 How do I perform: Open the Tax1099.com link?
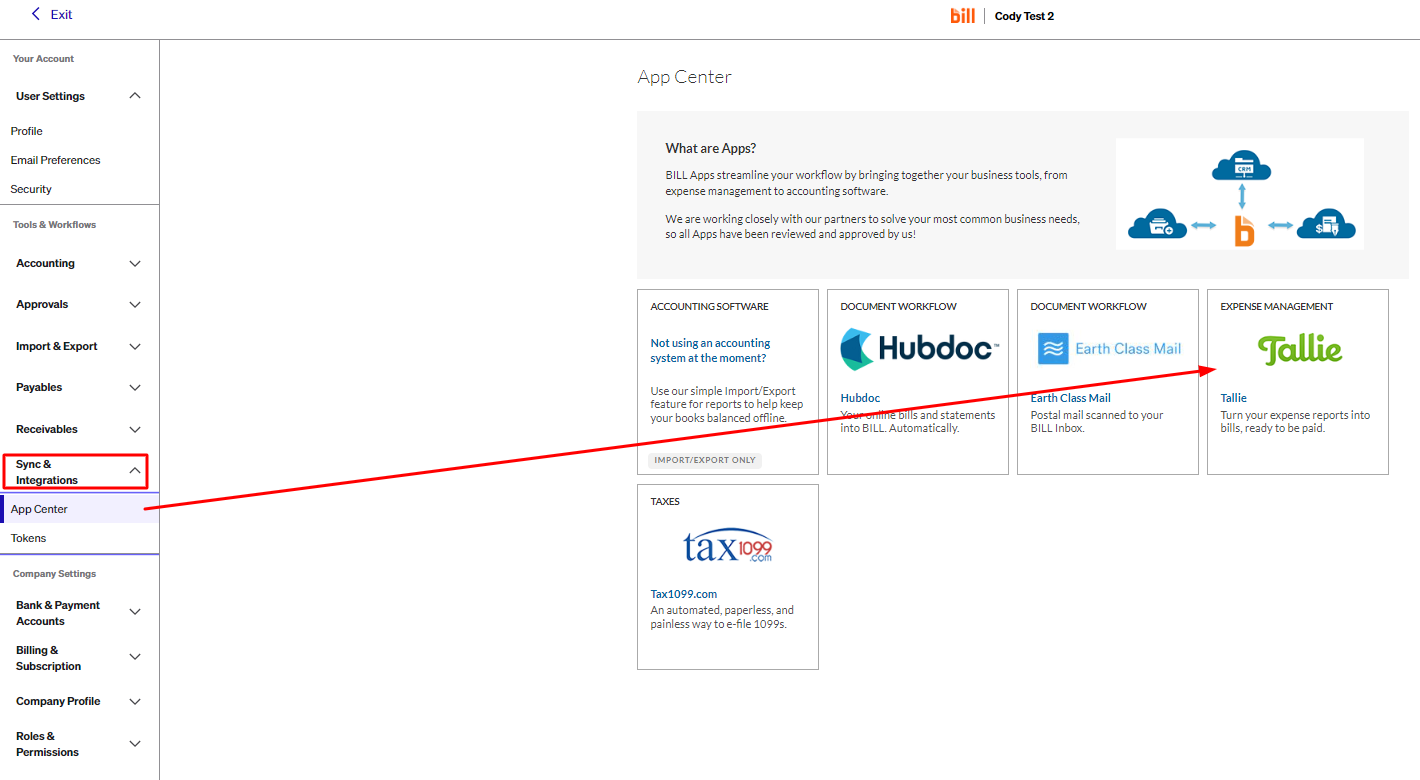point(684,594)
